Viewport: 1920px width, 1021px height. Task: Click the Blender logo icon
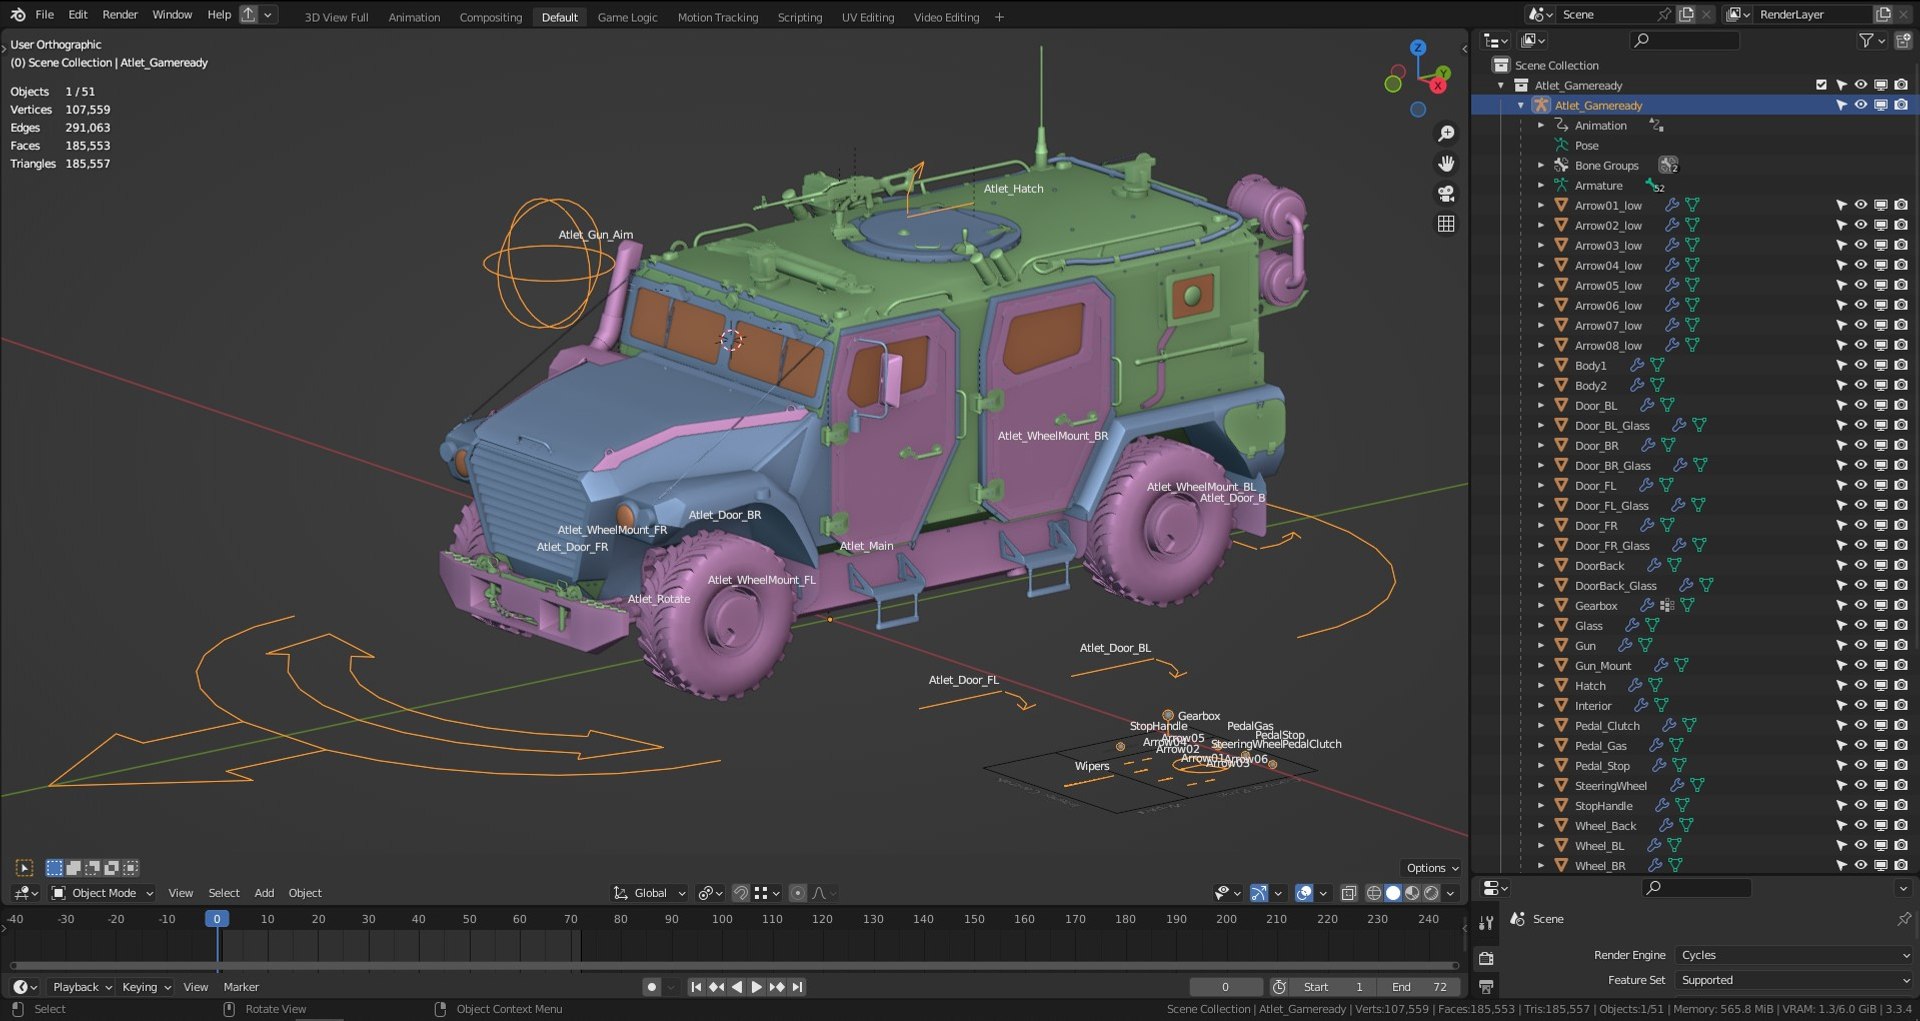pos(18,15)
